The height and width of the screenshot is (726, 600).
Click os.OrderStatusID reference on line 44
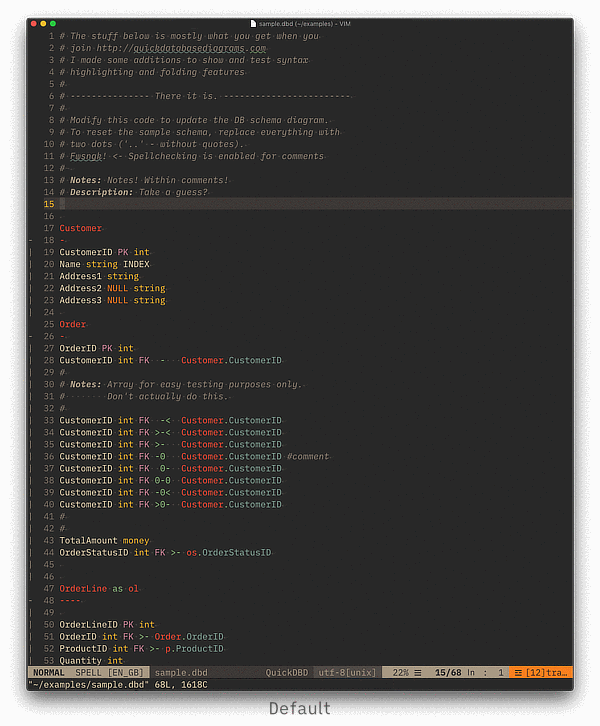(x=229, y=553)
